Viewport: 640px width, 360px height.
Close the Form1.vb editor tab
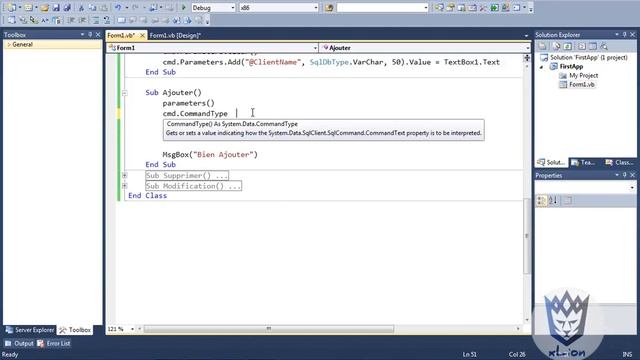click(142, 36)
